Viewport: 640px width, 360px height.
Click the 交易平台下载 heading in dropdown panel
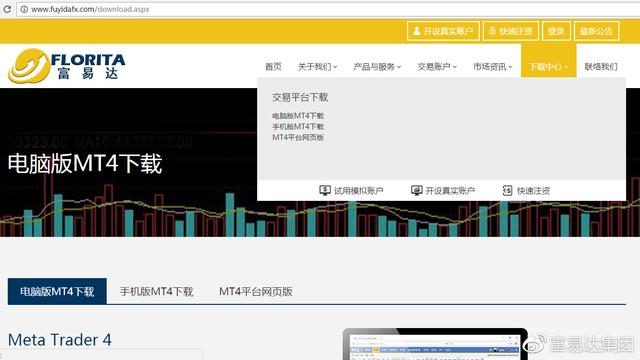[300, 97]
